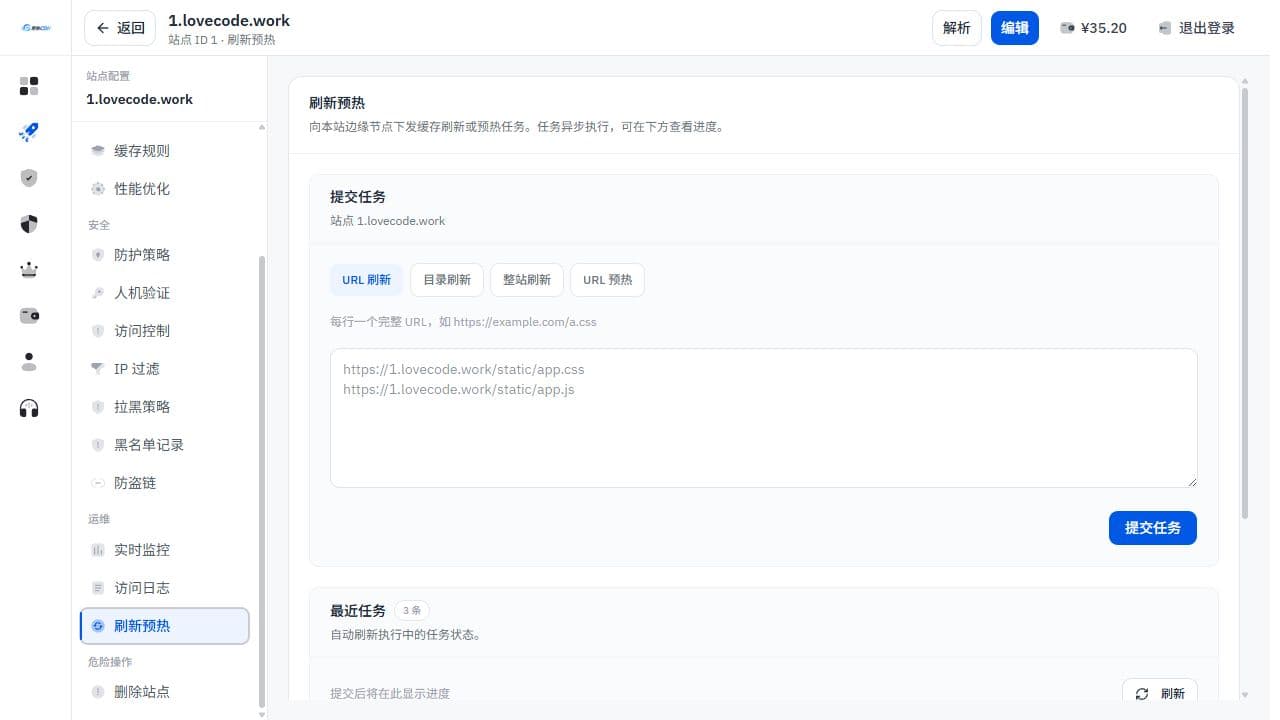Click the 防盗链 link icon

pos(98,483)
